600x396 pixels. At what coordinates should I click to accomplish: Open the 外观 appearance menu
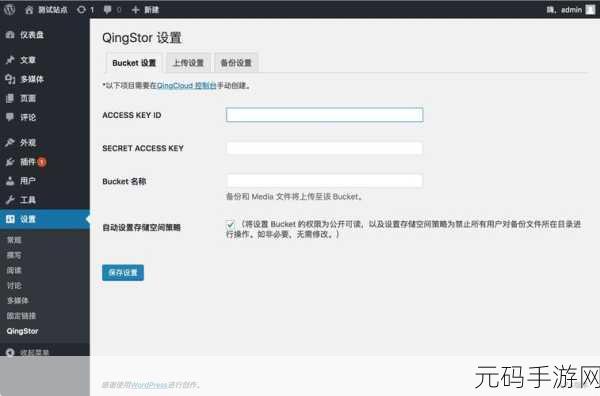click(x=45, y=142)
